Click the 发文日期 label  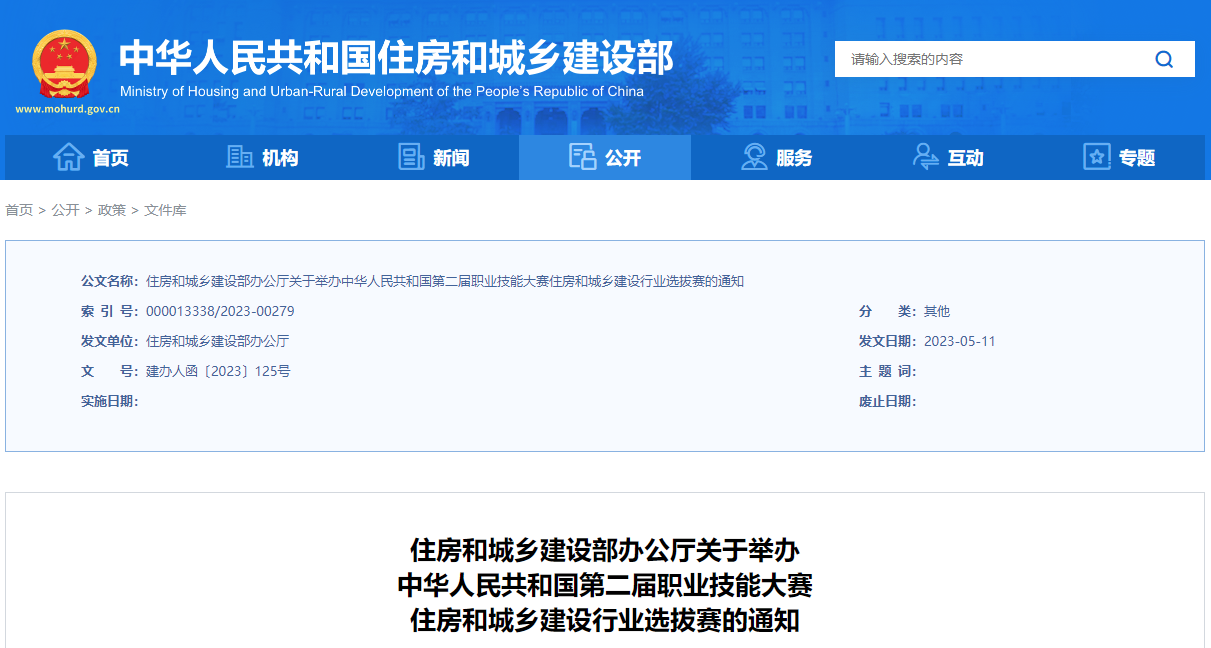coord(888,341)
